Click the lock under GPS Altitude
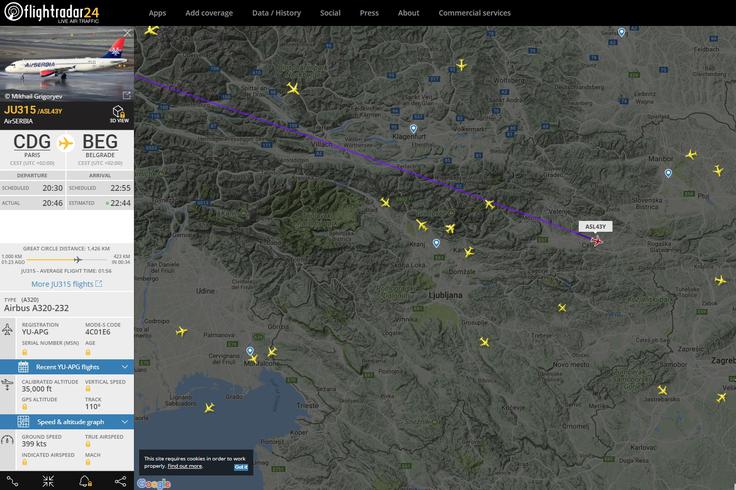This screenshot has height=490, width=736. (24, 406)
